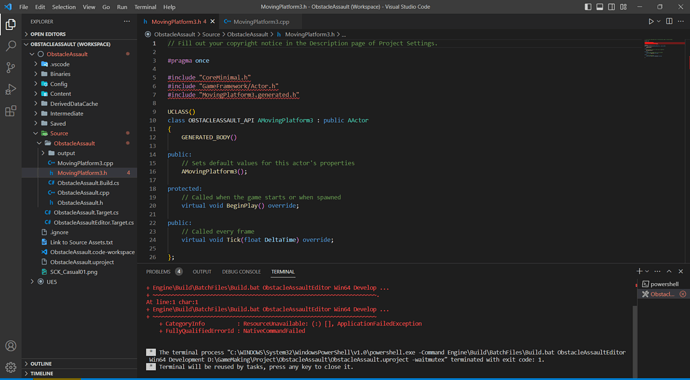690x380 pixels.
Task: Toggle Primary Side Bar layout icon
Action: 588,7
